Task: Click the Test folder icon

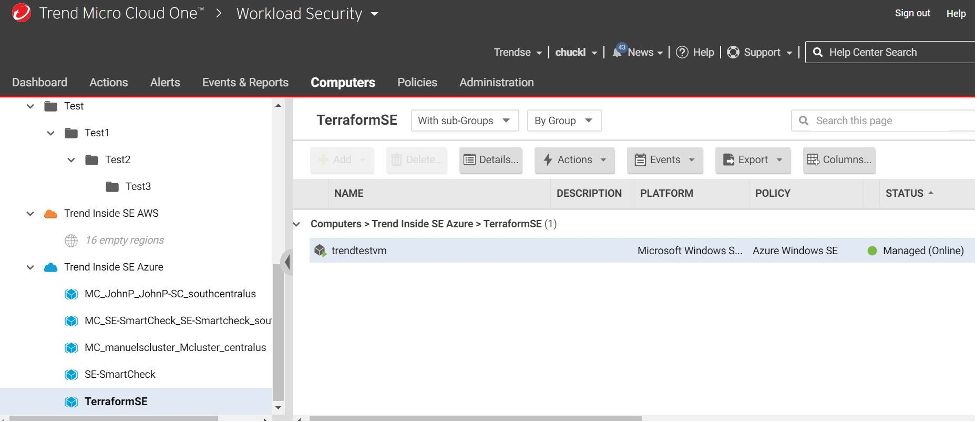Action: 51,106
